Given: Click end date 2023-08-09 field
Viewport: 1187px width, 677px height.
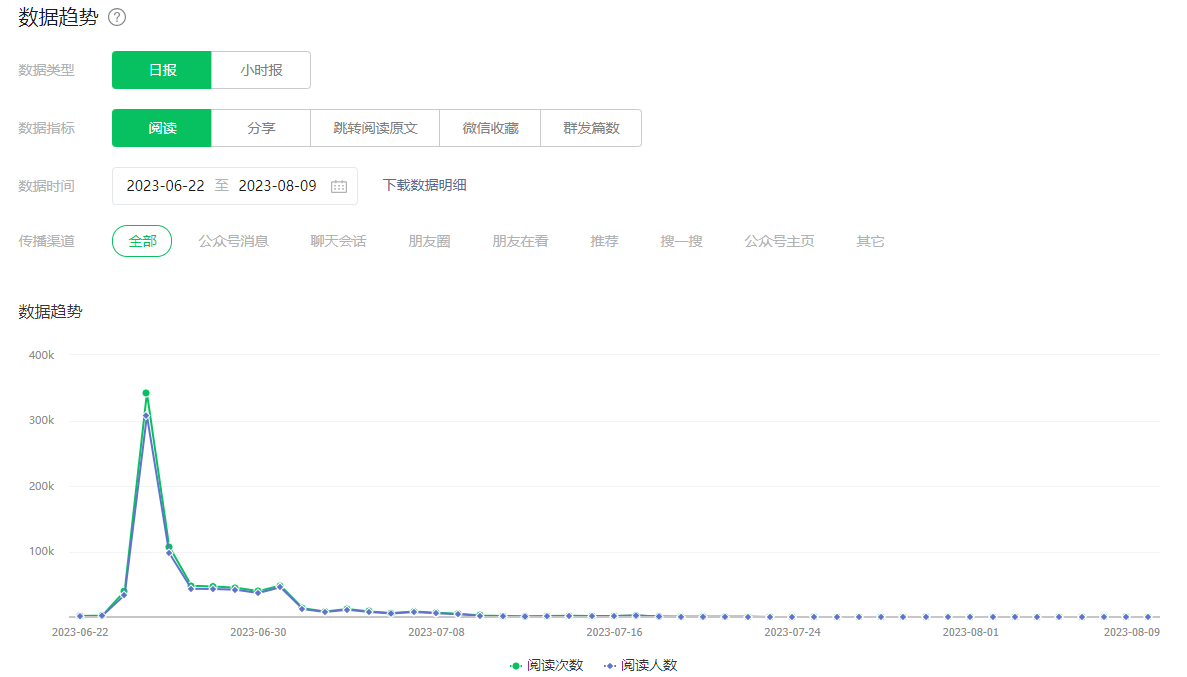Looking at the screenshot, I should click(277, 186).
